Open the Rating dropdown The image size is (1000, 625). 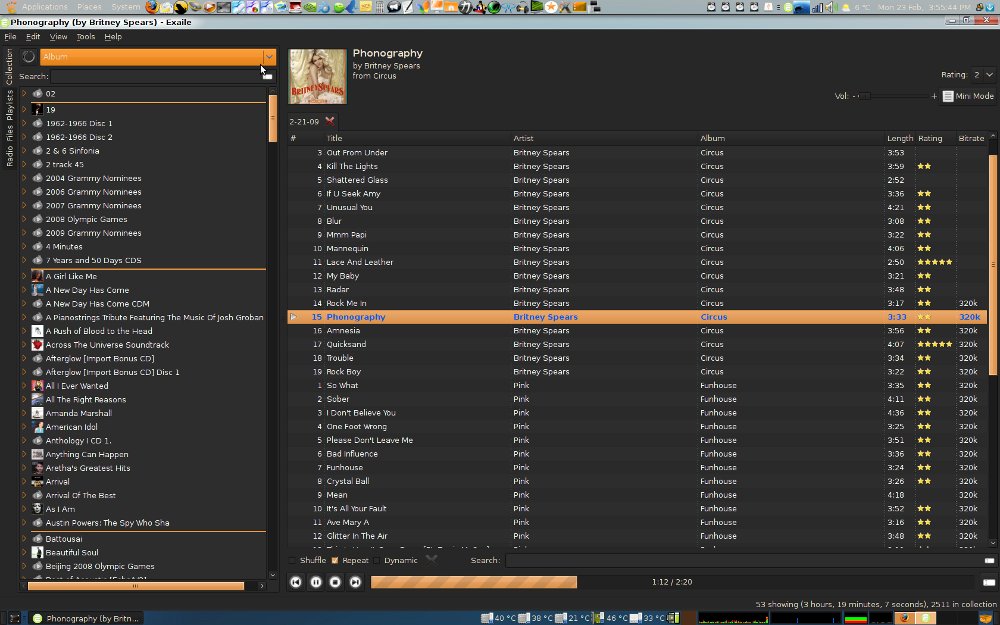983,75
